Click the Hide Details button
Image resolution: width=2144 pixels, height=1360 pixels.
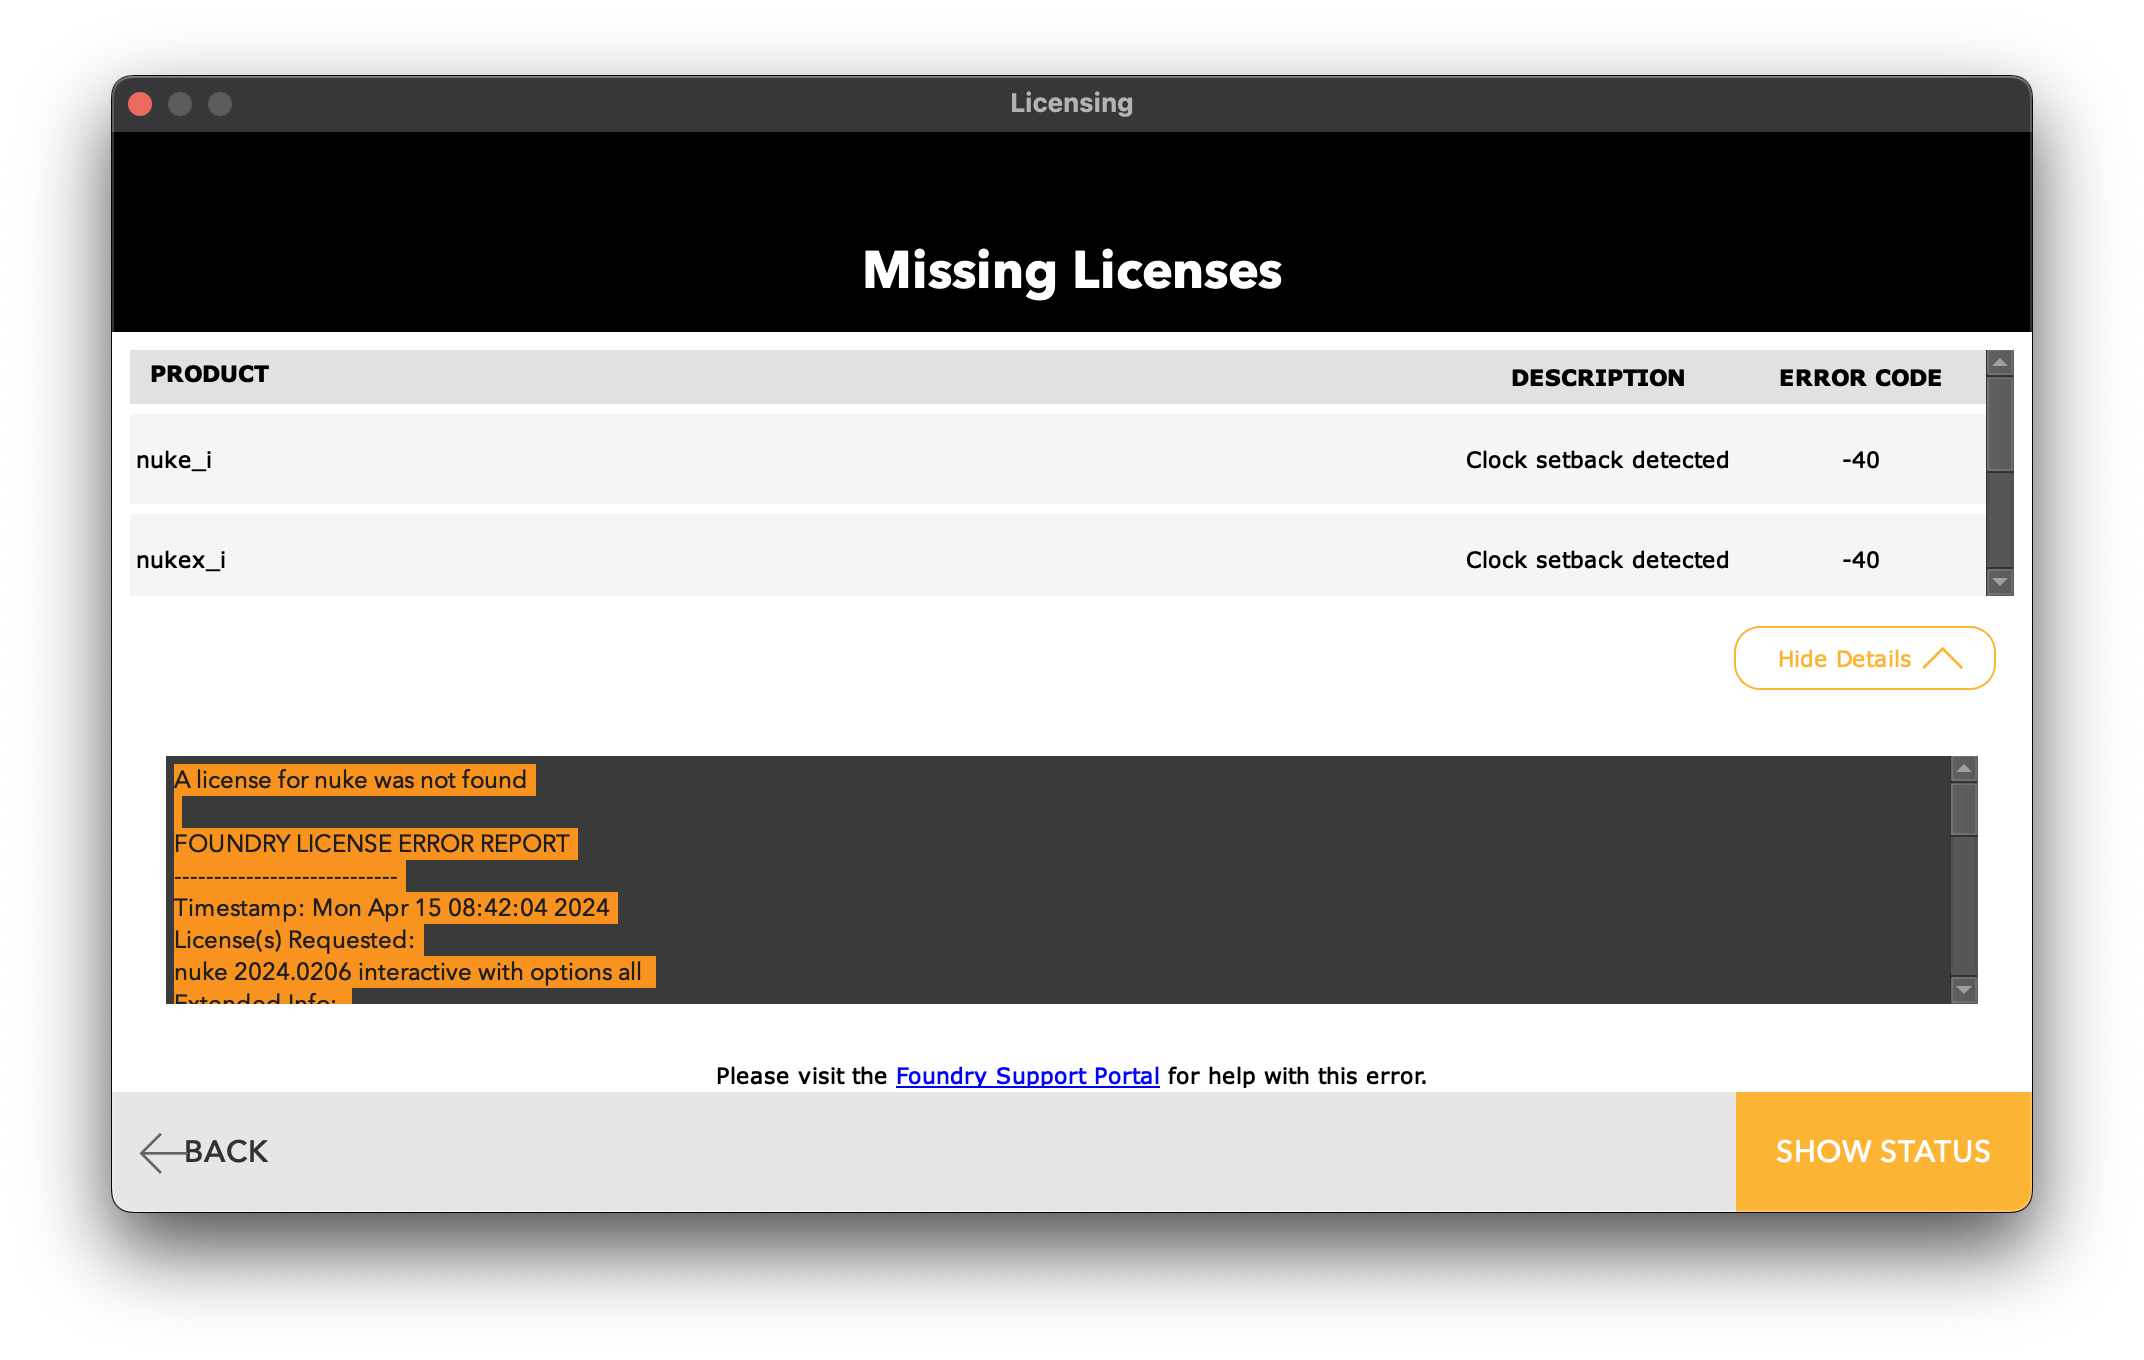tap(1845, 659)
